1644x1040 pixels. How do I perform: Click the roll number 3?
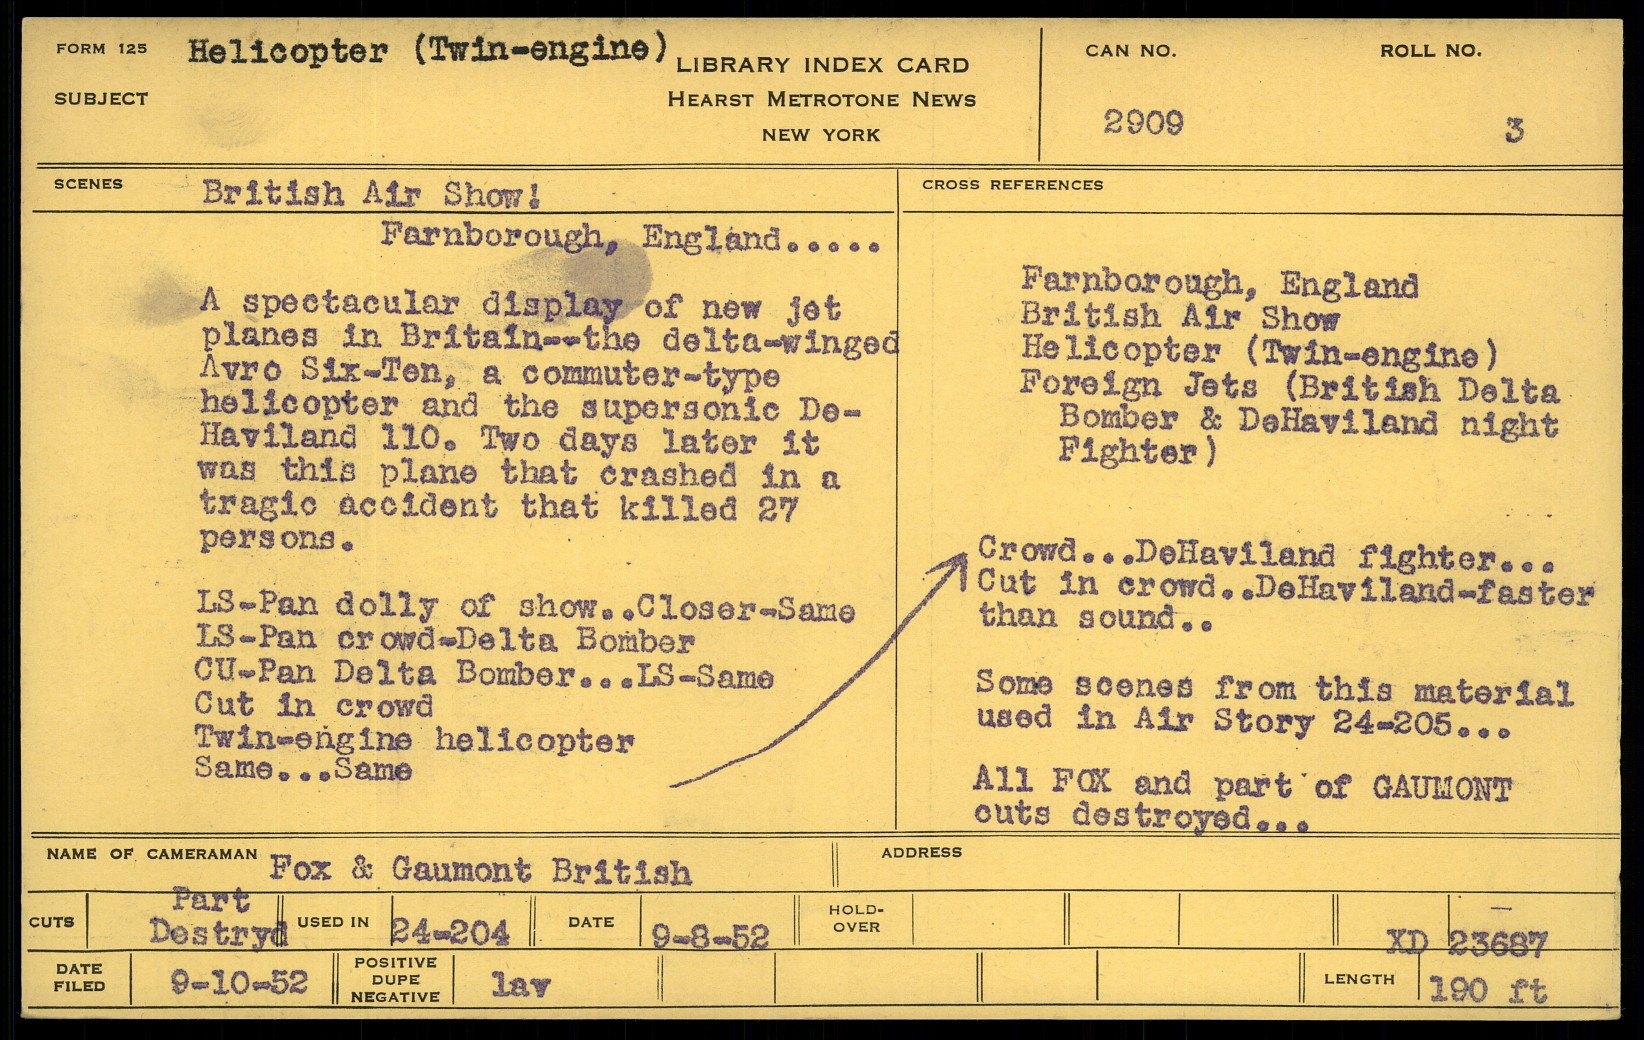point(1513,131)
